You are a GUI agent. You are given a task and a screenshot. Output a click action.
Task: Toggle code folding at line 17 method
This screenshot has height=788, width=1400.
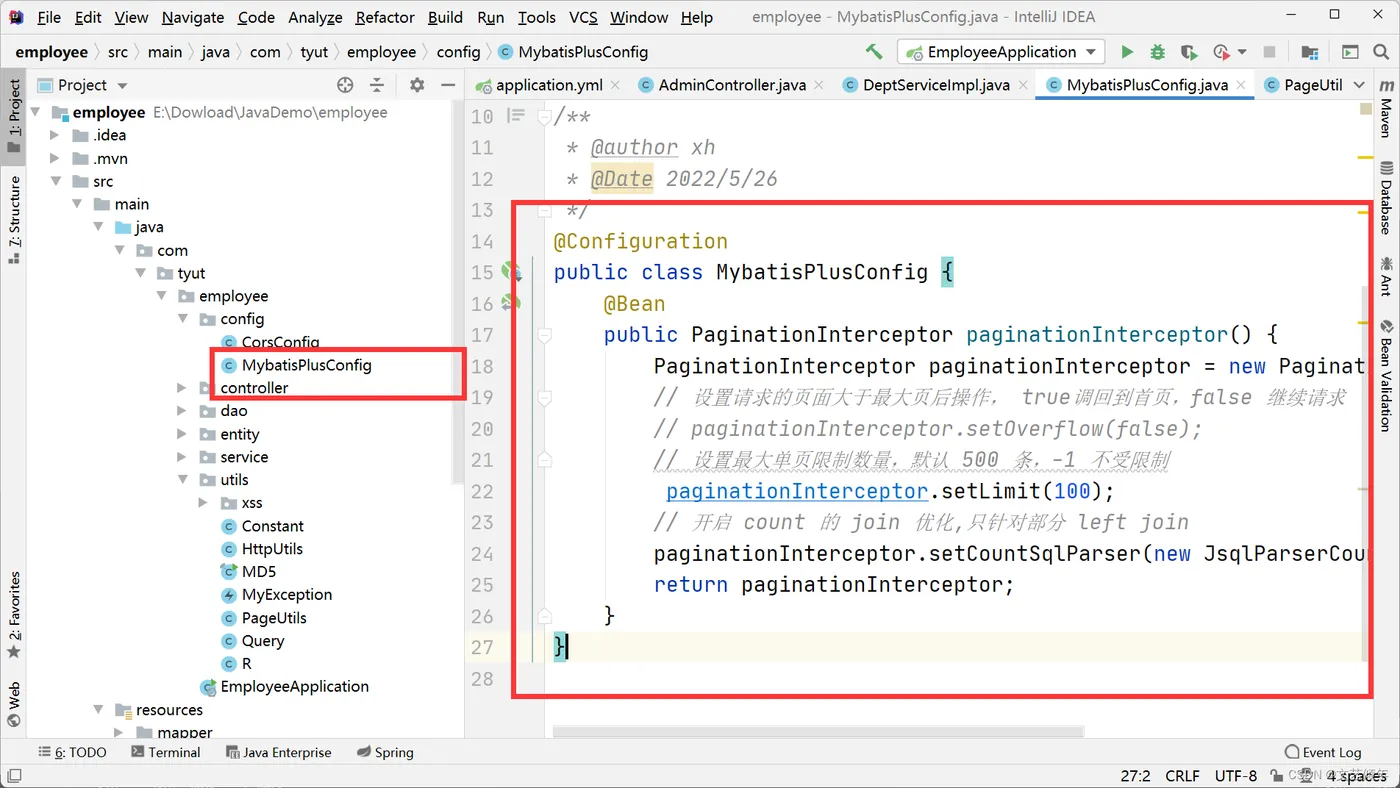coord(545,335)
